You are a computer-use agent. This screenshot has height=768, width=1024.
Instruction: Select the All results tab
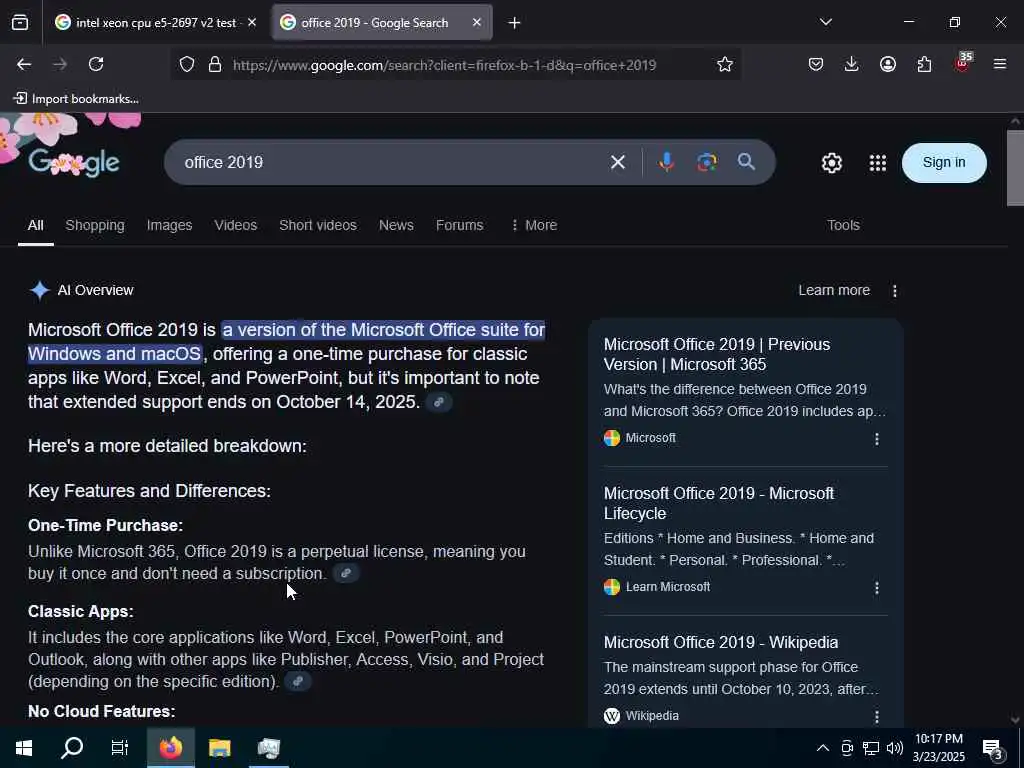(35, 225)
